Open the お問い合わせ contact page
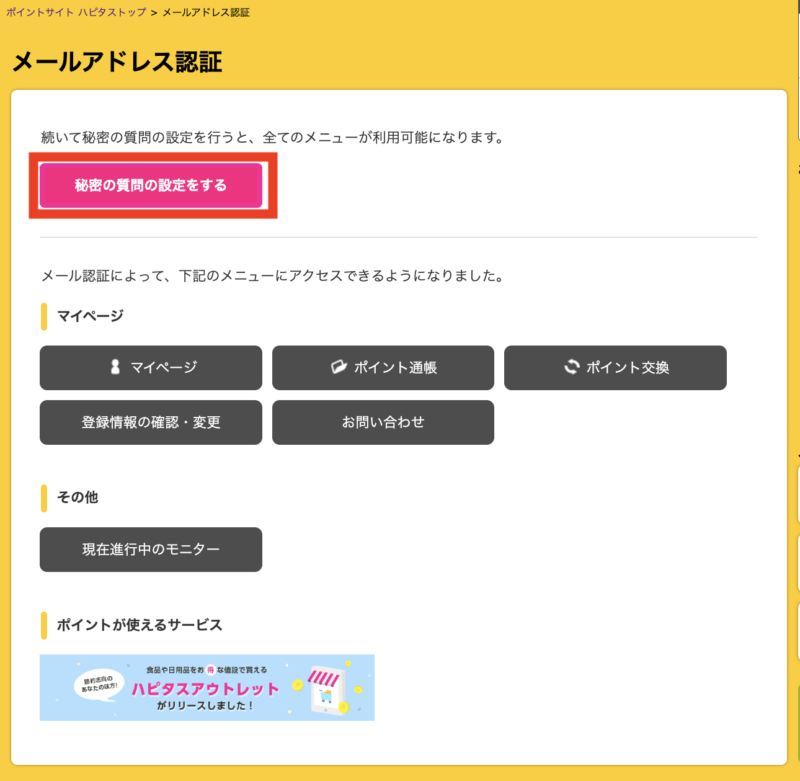The width and height of the screenshot is (800, 781). tap(383, 422)
